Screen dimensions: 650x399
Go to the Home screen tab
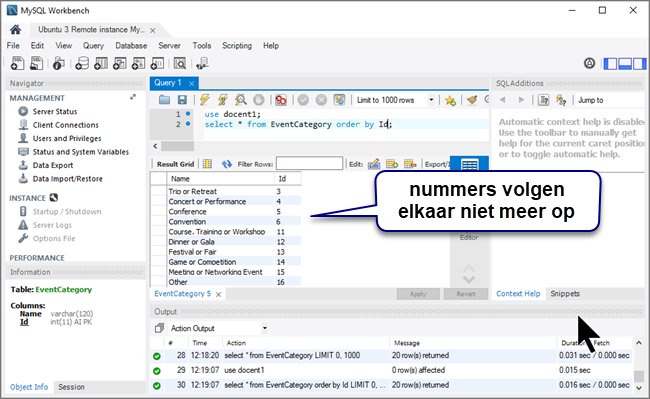click(15, 30)
